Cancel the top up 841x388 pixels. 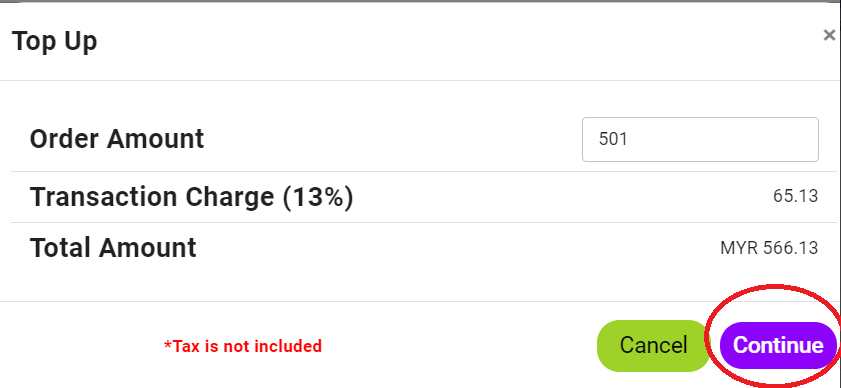[x=653, y=346]
